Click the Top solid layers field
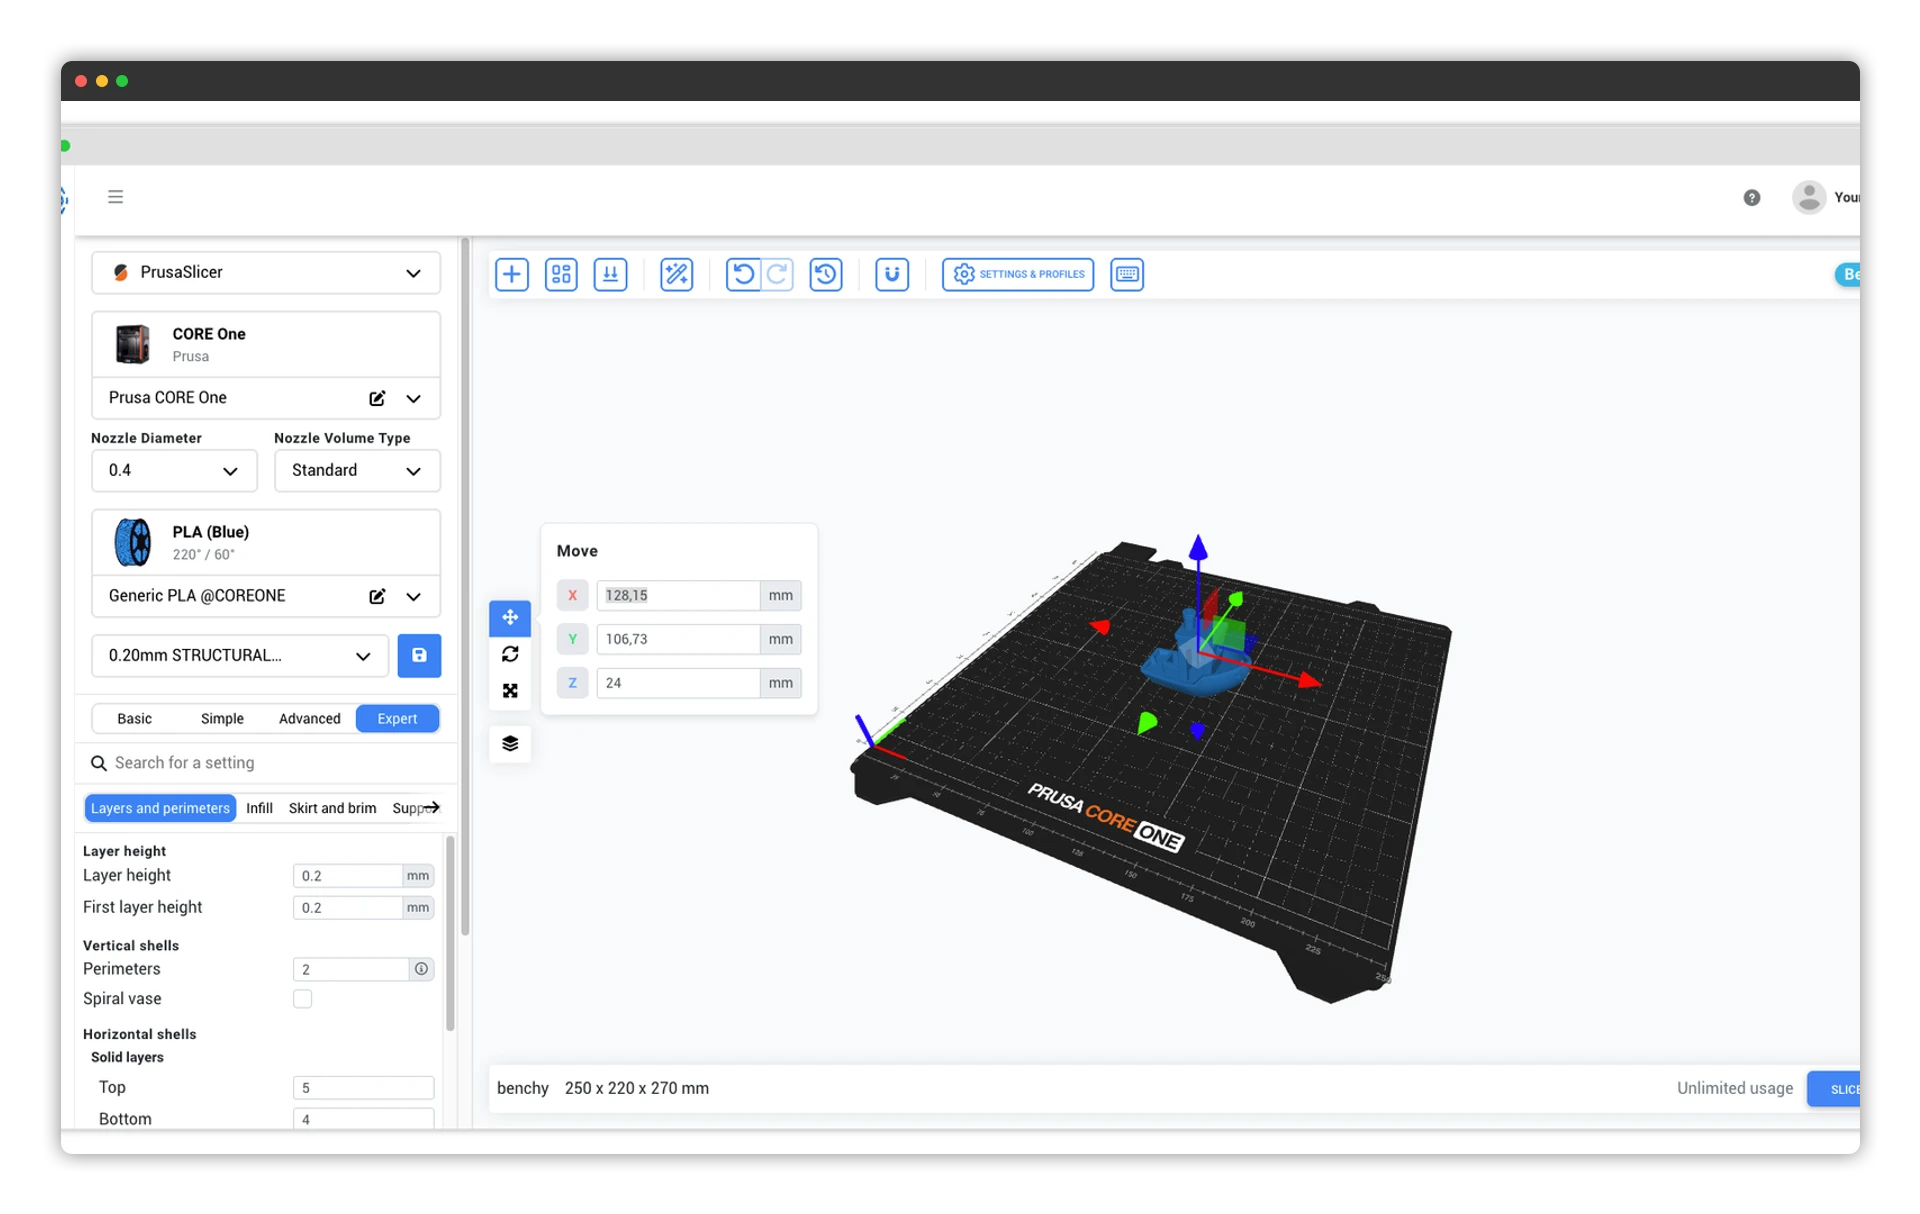The height and width of the screenshot is (1214, 1920). coord(363,1088)
